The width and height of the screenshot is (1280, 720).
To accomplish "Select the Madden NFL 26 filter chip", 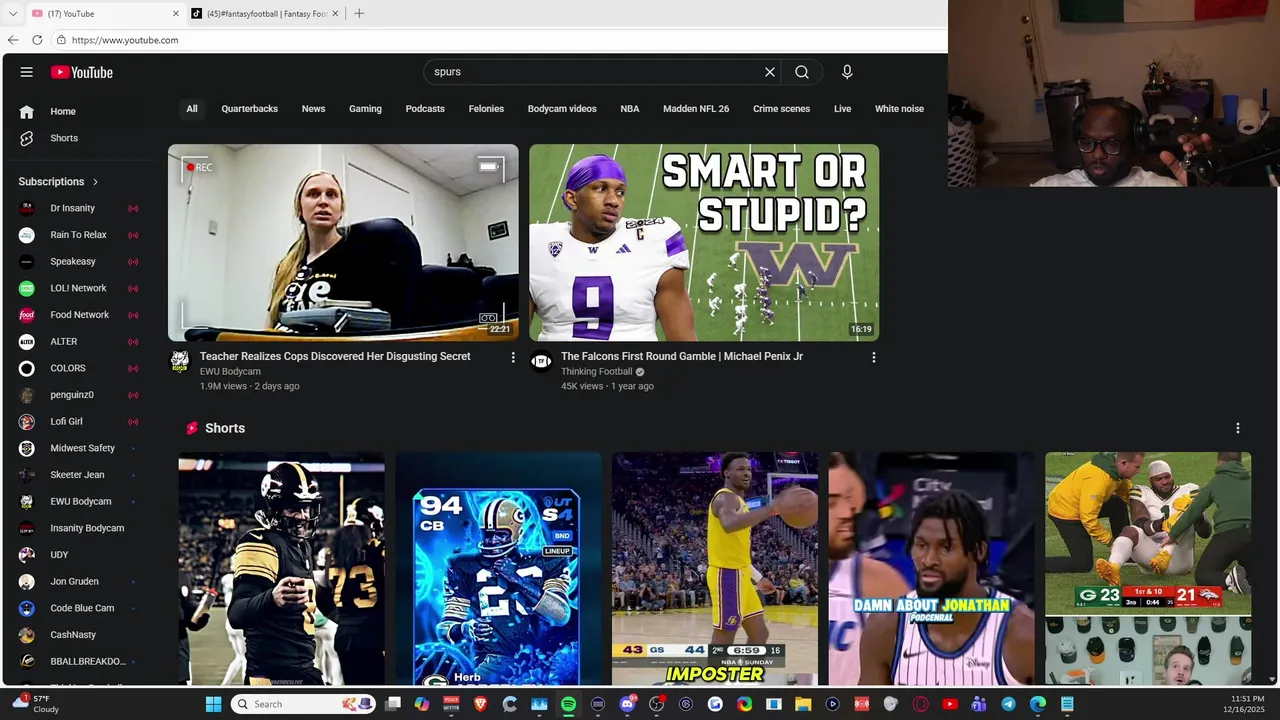I will 696,109.
